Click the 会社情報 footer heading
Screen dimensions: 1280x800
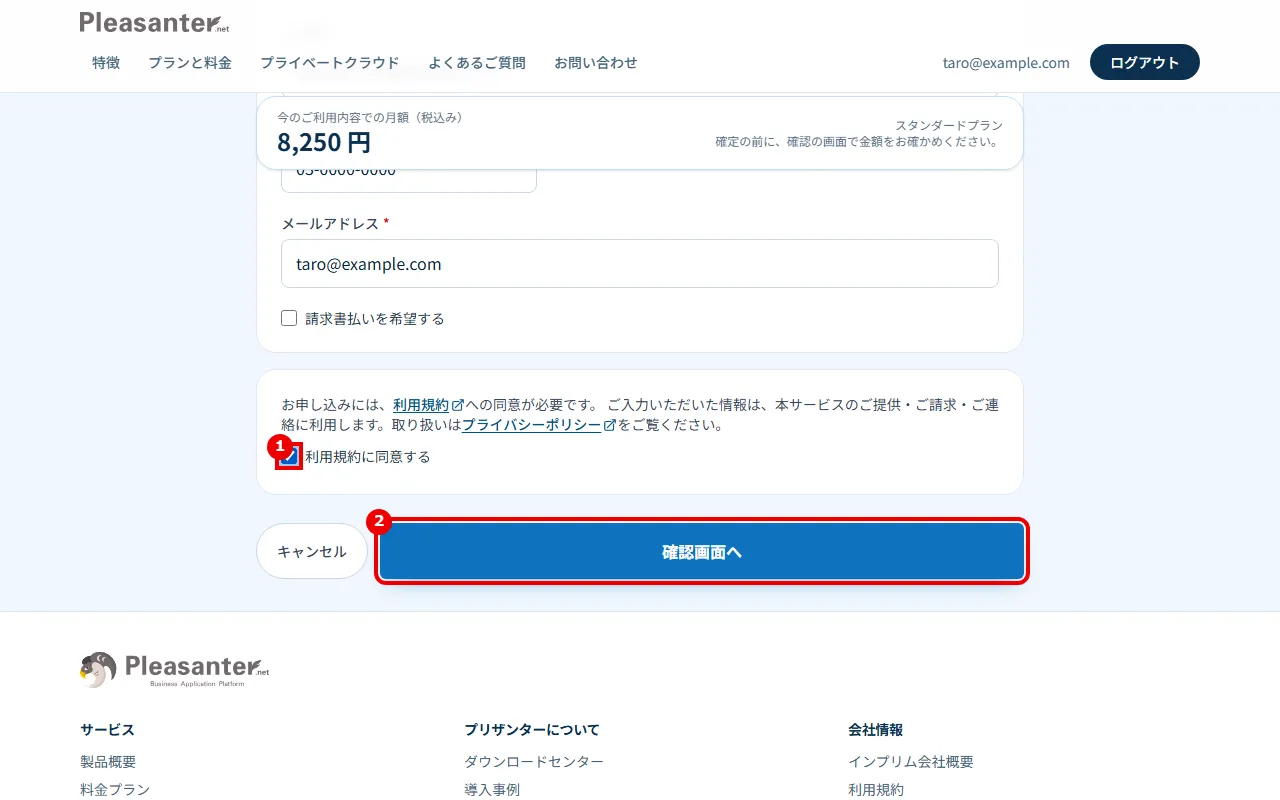[876, 730]
